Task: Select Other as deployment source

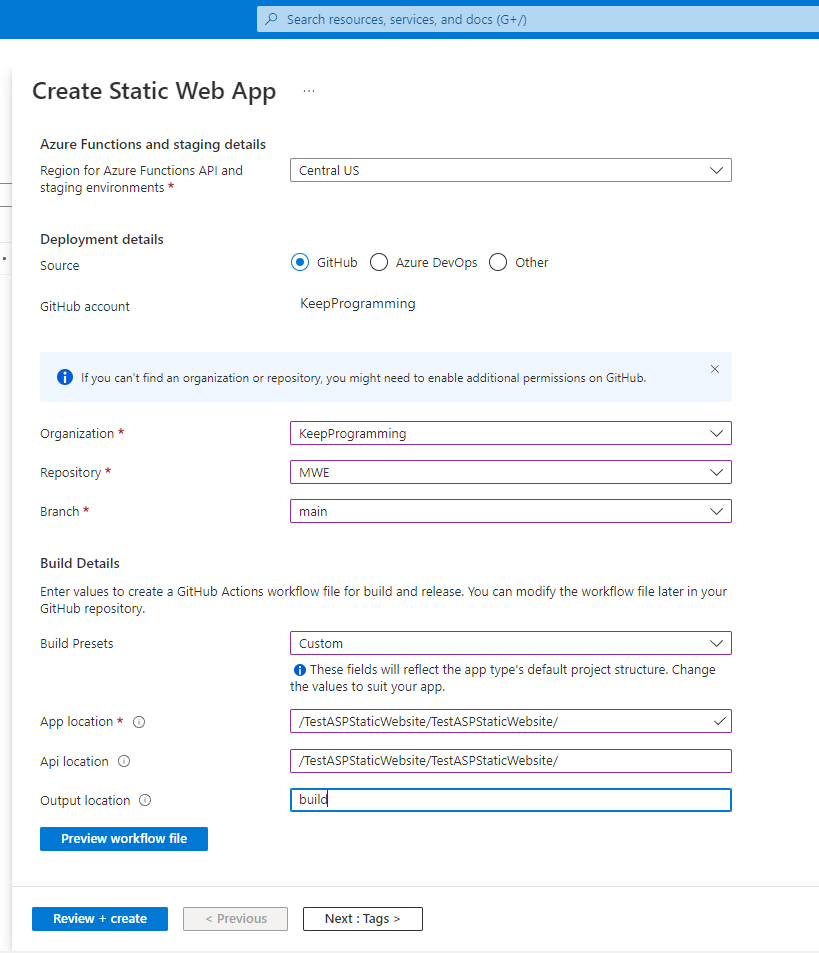Action: [498, 263]
